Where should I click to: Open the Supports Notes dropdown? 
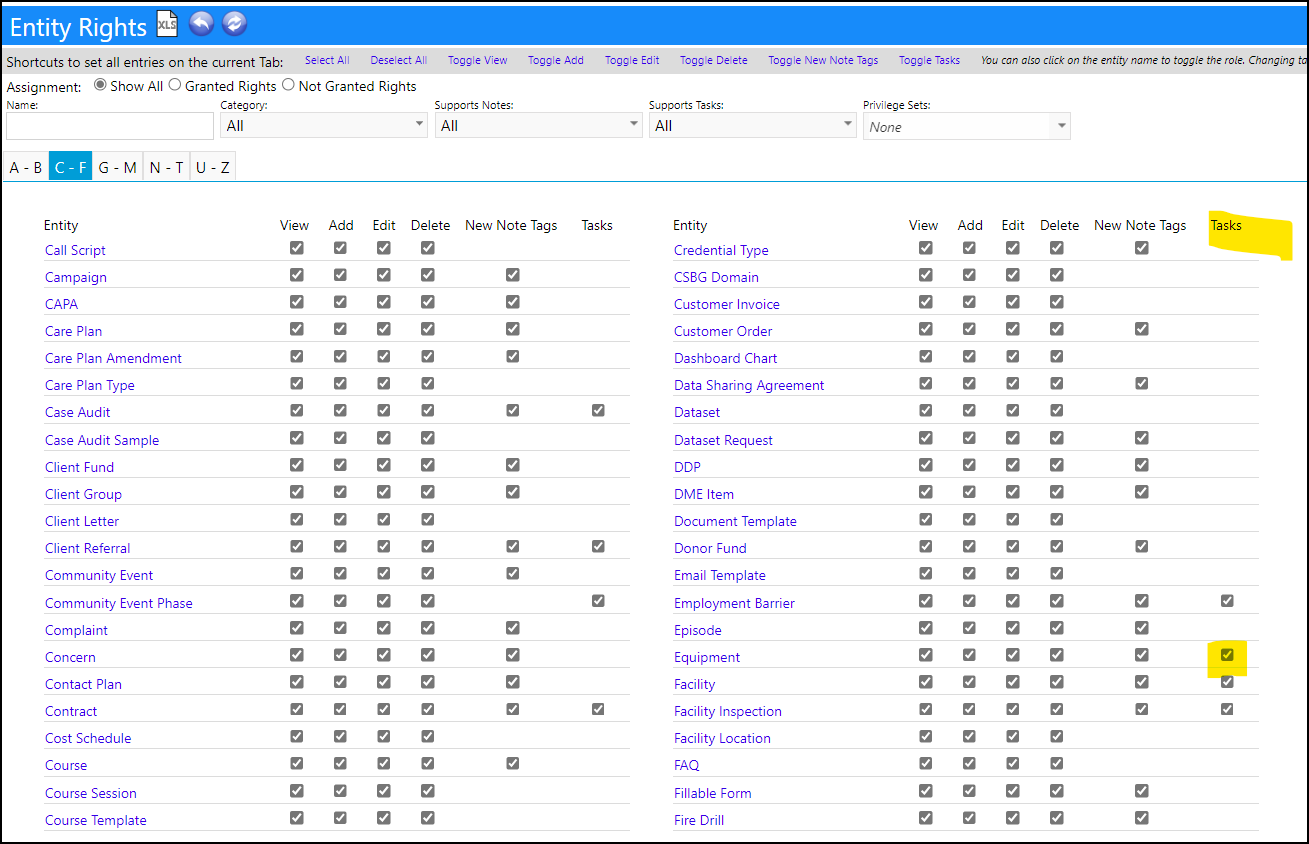tap(538, 125)
